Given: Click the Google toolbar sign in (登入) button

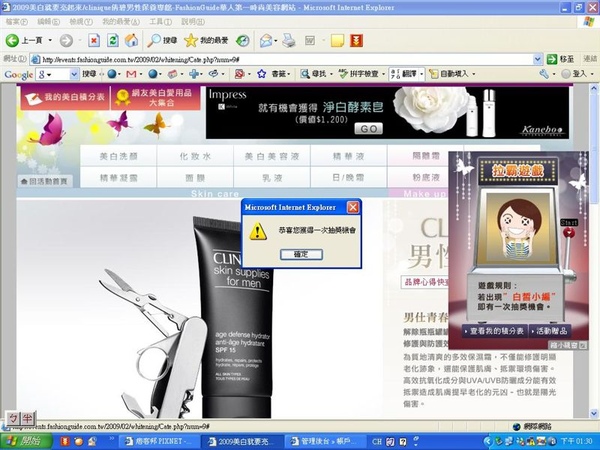Looking at the screenshot, I should coord(574,74).
